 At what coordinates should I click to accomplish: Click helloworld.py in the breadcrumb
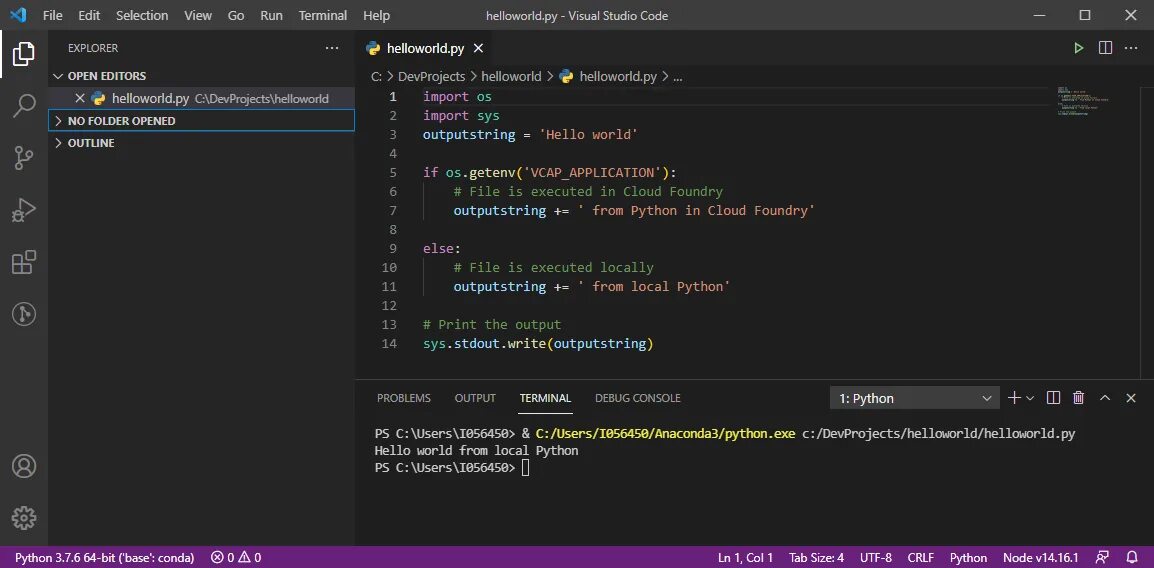coord(608,77)
